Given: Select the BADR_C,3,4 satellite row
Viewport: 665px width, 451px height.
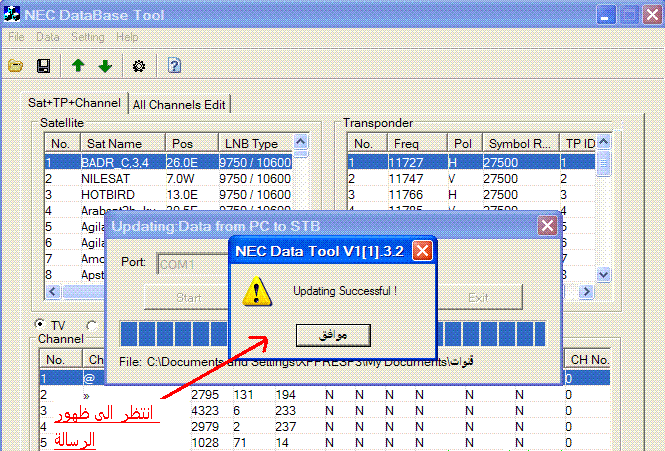Looking at the screenshot, I should [x=168, y=162].
